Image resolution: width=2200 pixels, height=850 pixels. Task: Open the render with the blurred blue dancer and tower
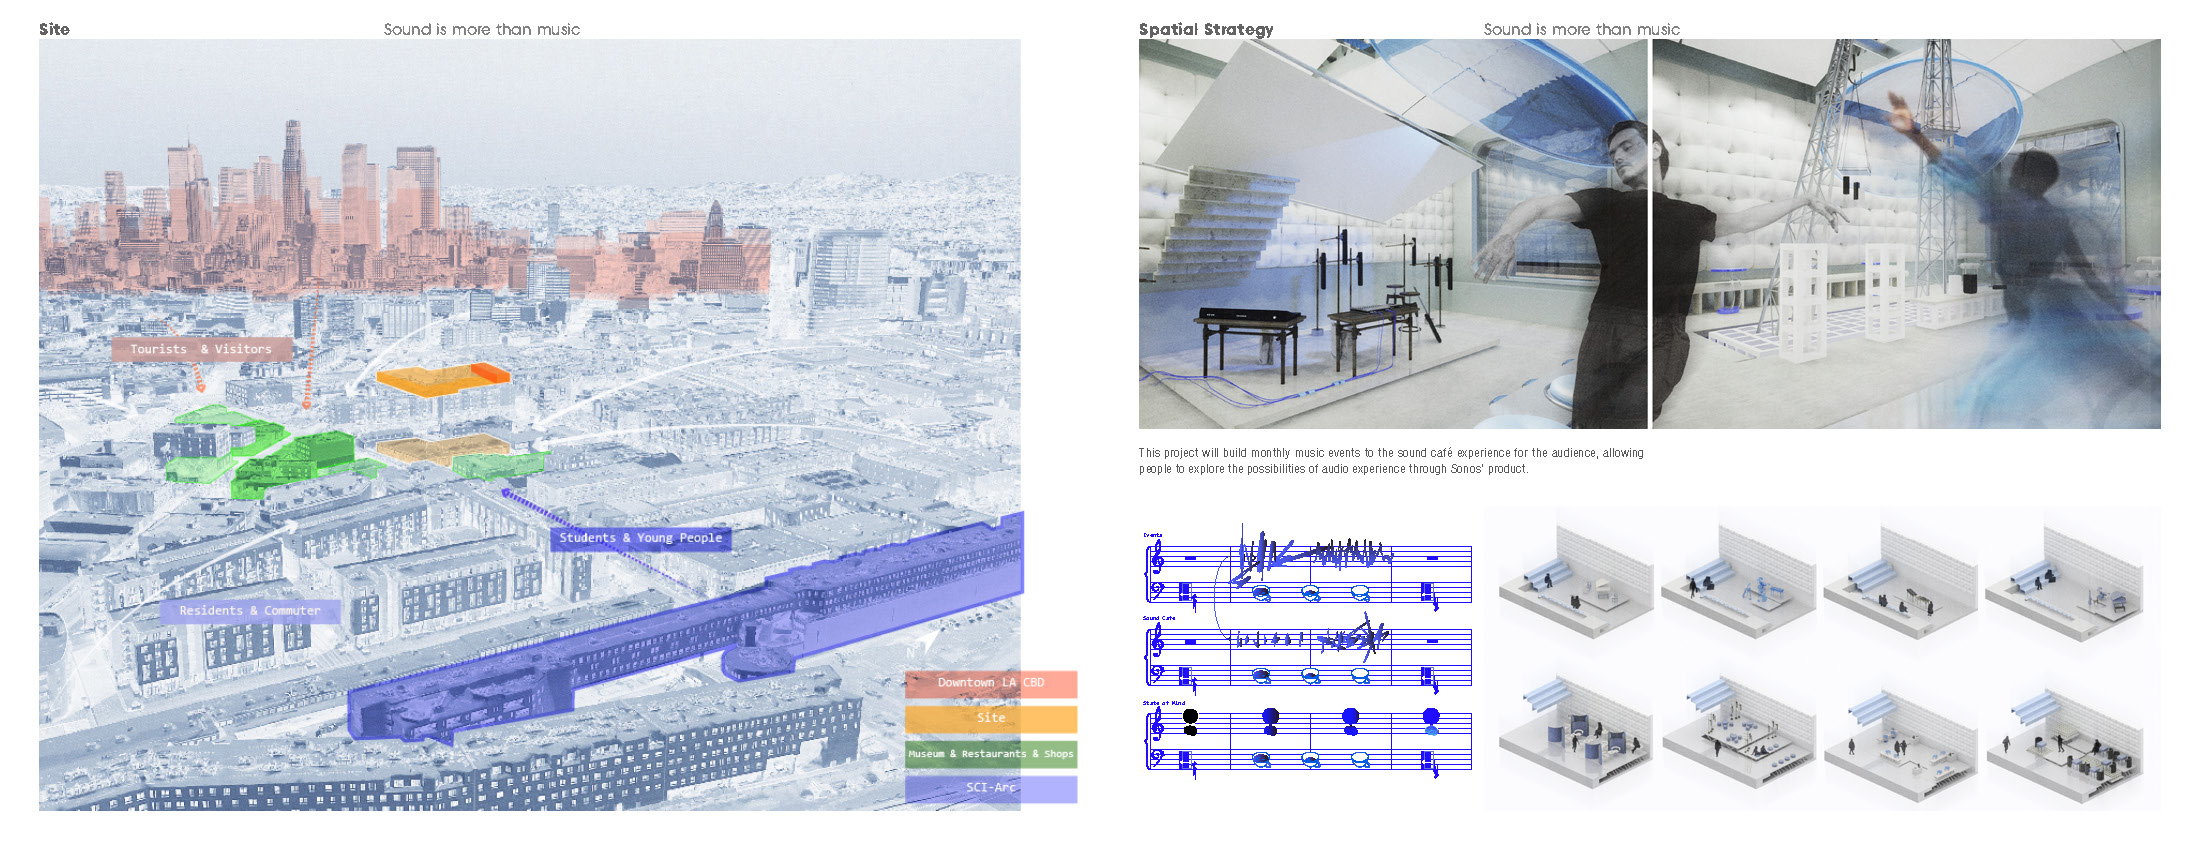pos(1906,234)
